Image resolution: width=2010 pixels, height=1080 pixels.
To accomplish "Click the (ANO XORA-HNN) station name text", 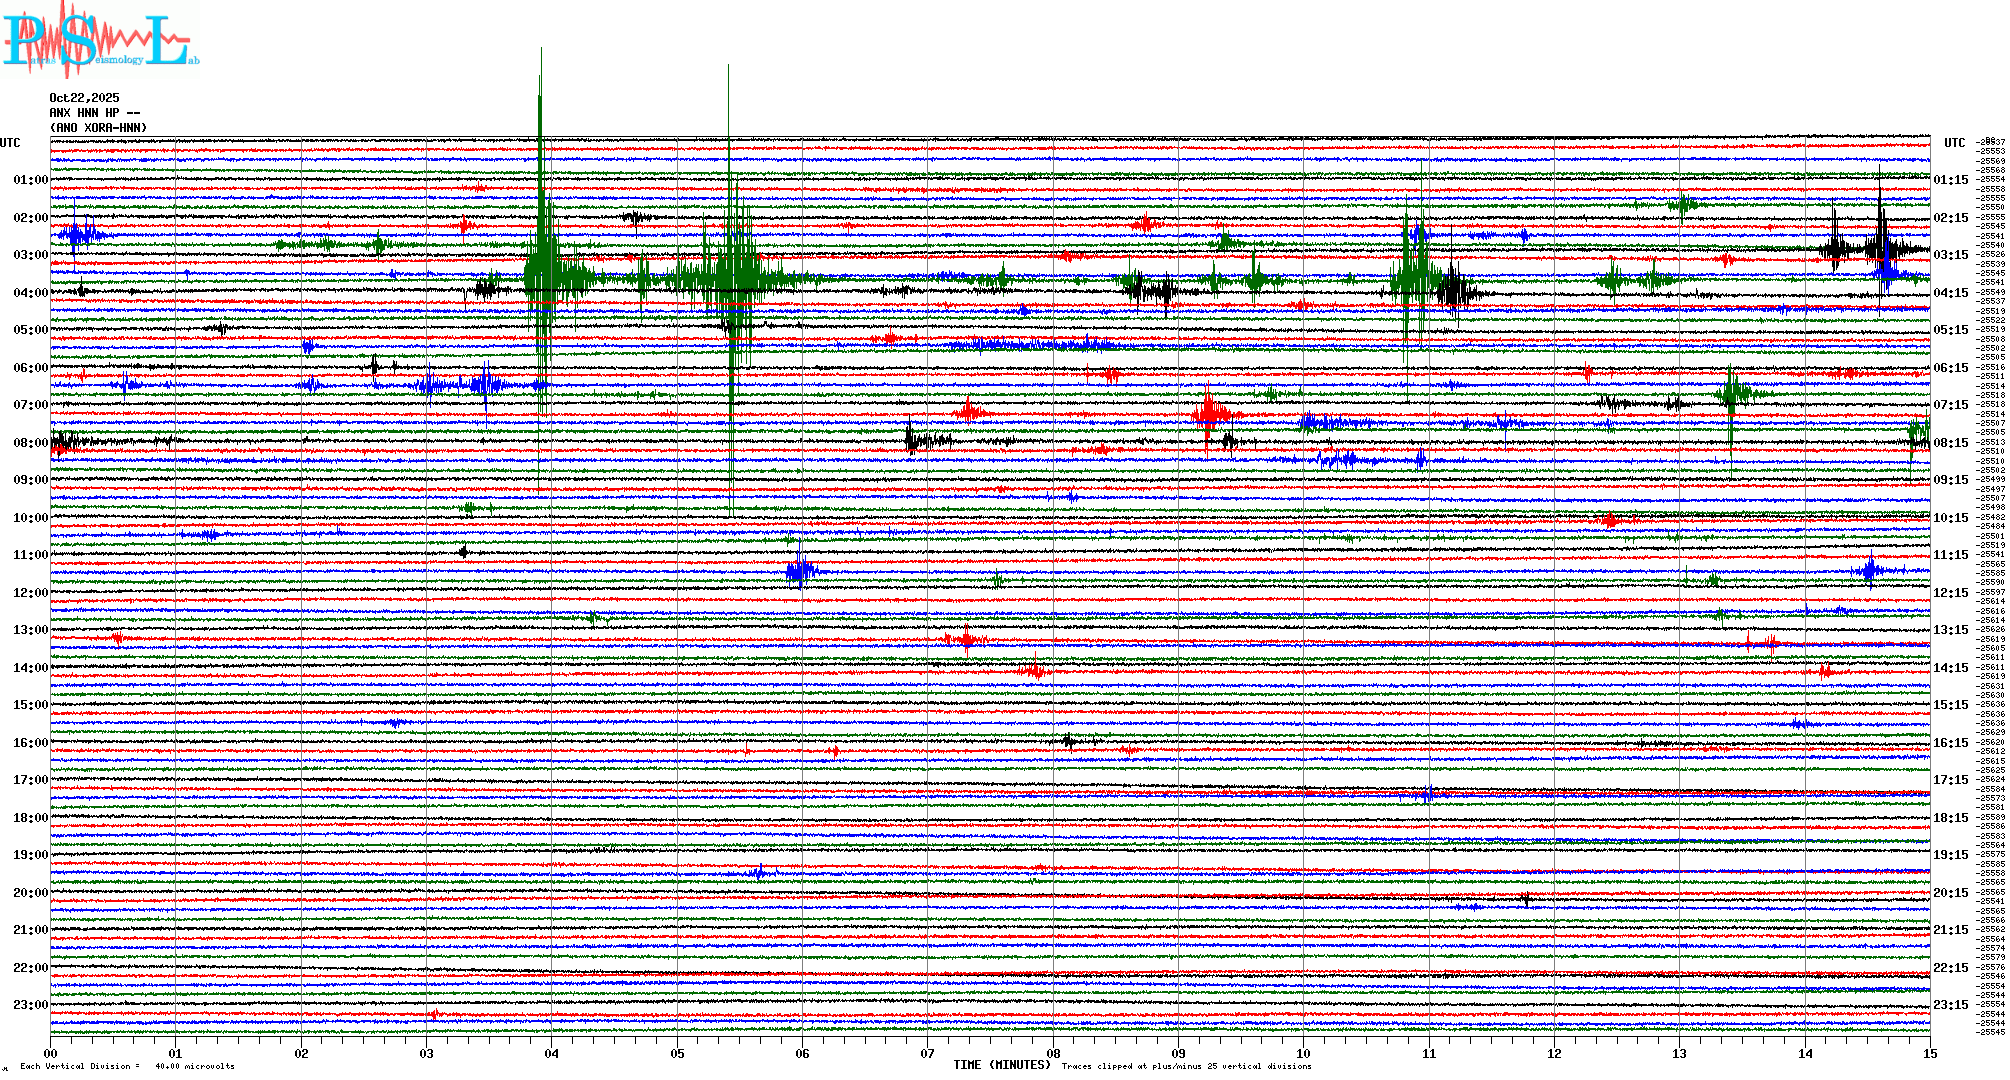I will tap(99, 128).
